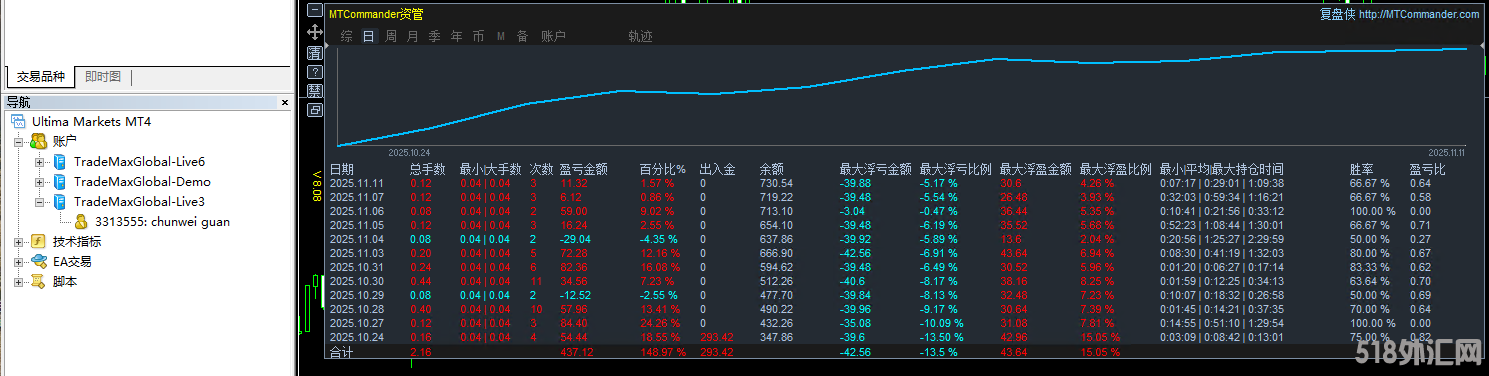The width and height of the screenshot is (1489, 376).
Task: Expand the TradeMaxGlobal-Demo node
Action: click(x=39, y=182)
